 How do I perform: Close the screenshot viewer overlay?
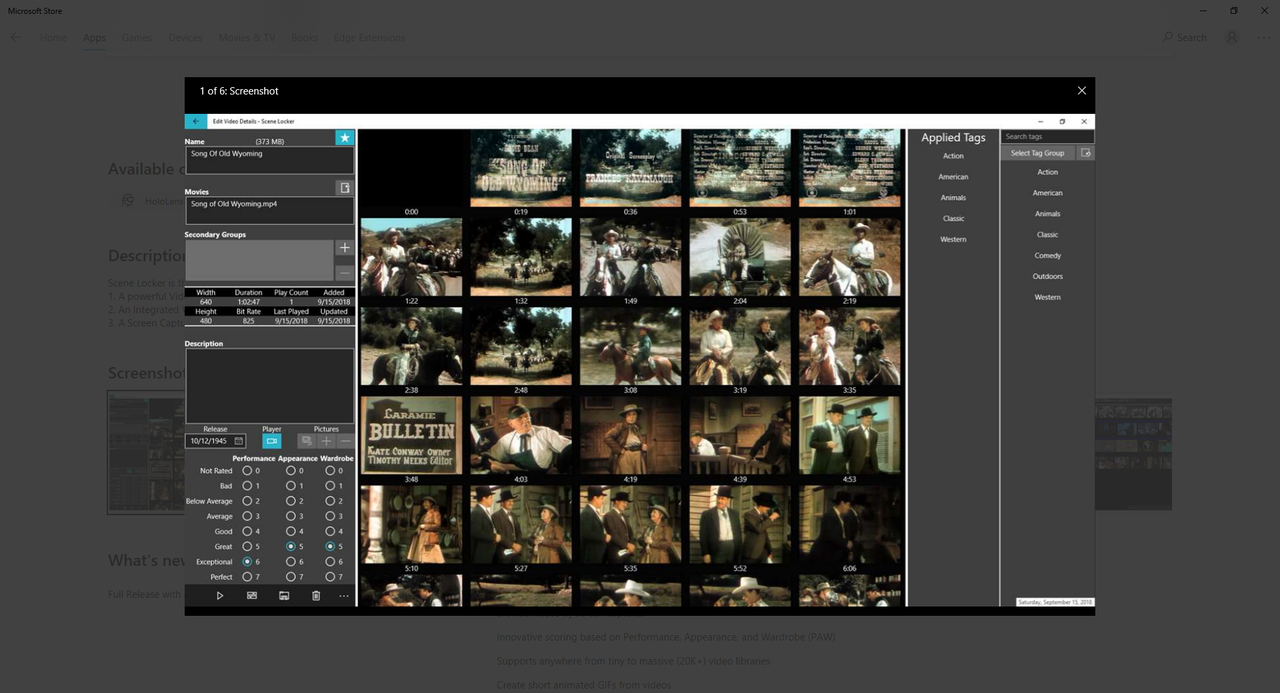(x=1081, y=91)
